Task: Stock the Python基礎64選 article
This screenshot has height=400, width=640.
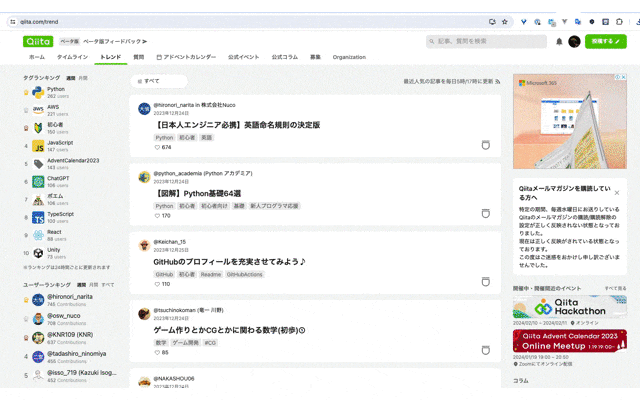Action: (485, 213)
